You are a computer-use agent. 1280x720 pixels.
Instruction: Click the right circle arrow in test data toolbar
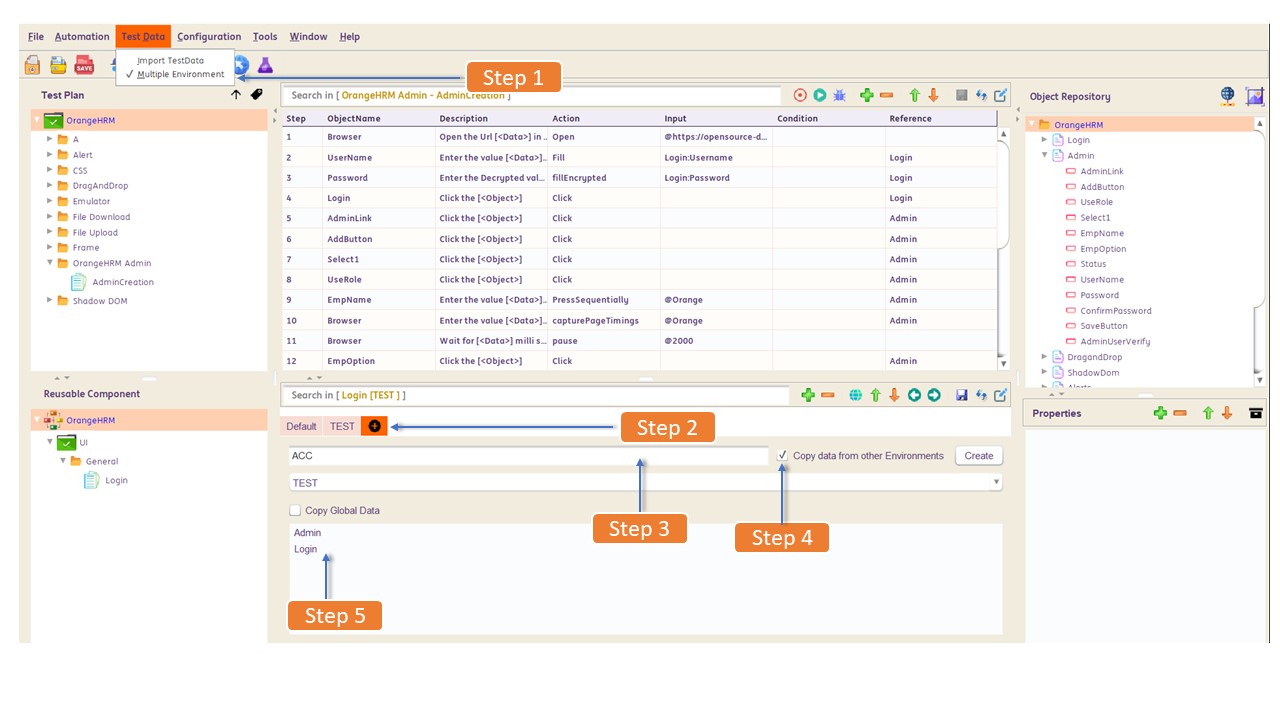pyautogui.click(x=934, y=395)
